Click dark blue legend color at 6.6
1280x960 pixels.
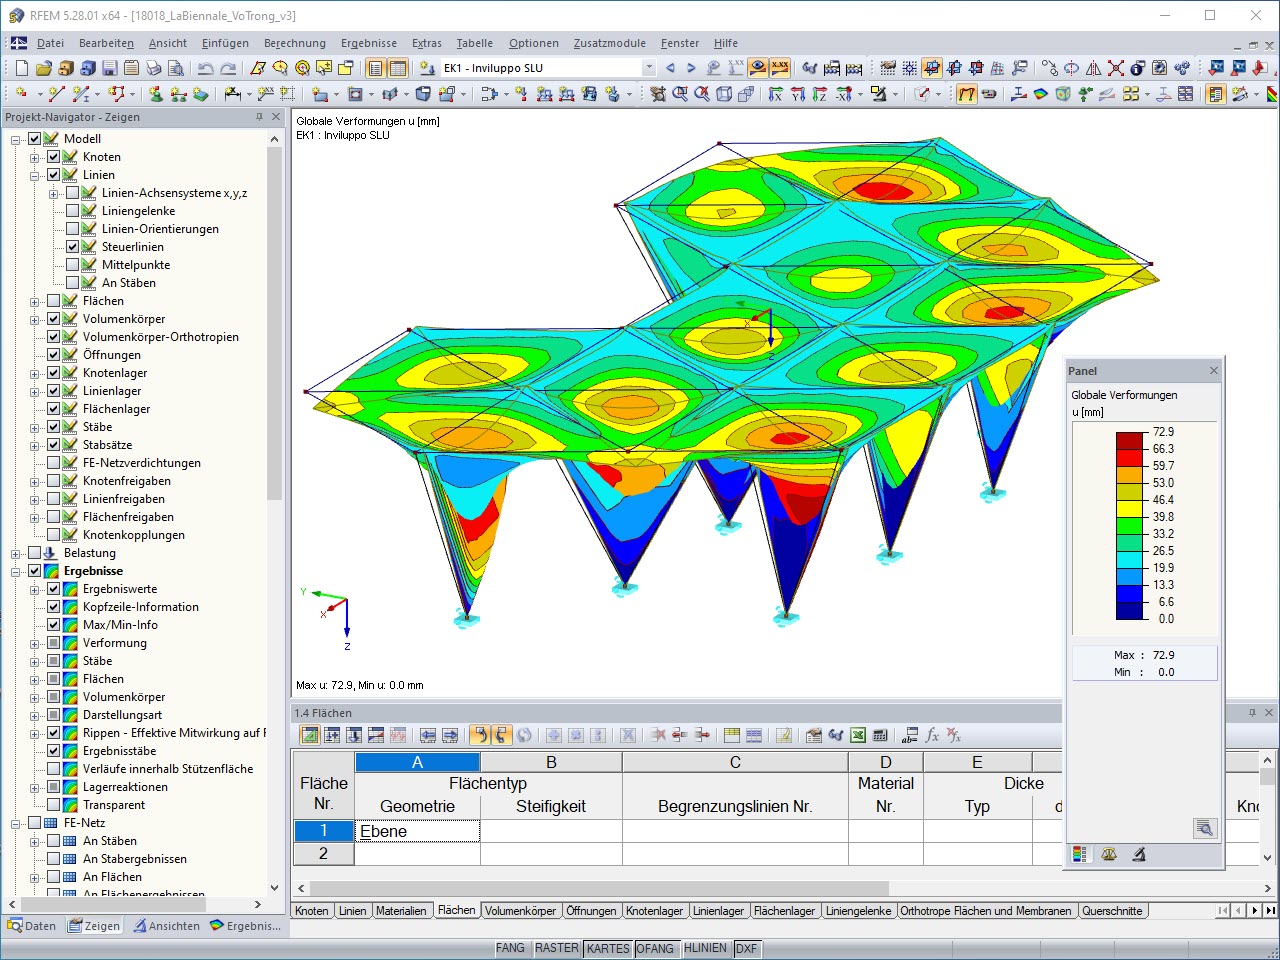(x=1130, y=610)
